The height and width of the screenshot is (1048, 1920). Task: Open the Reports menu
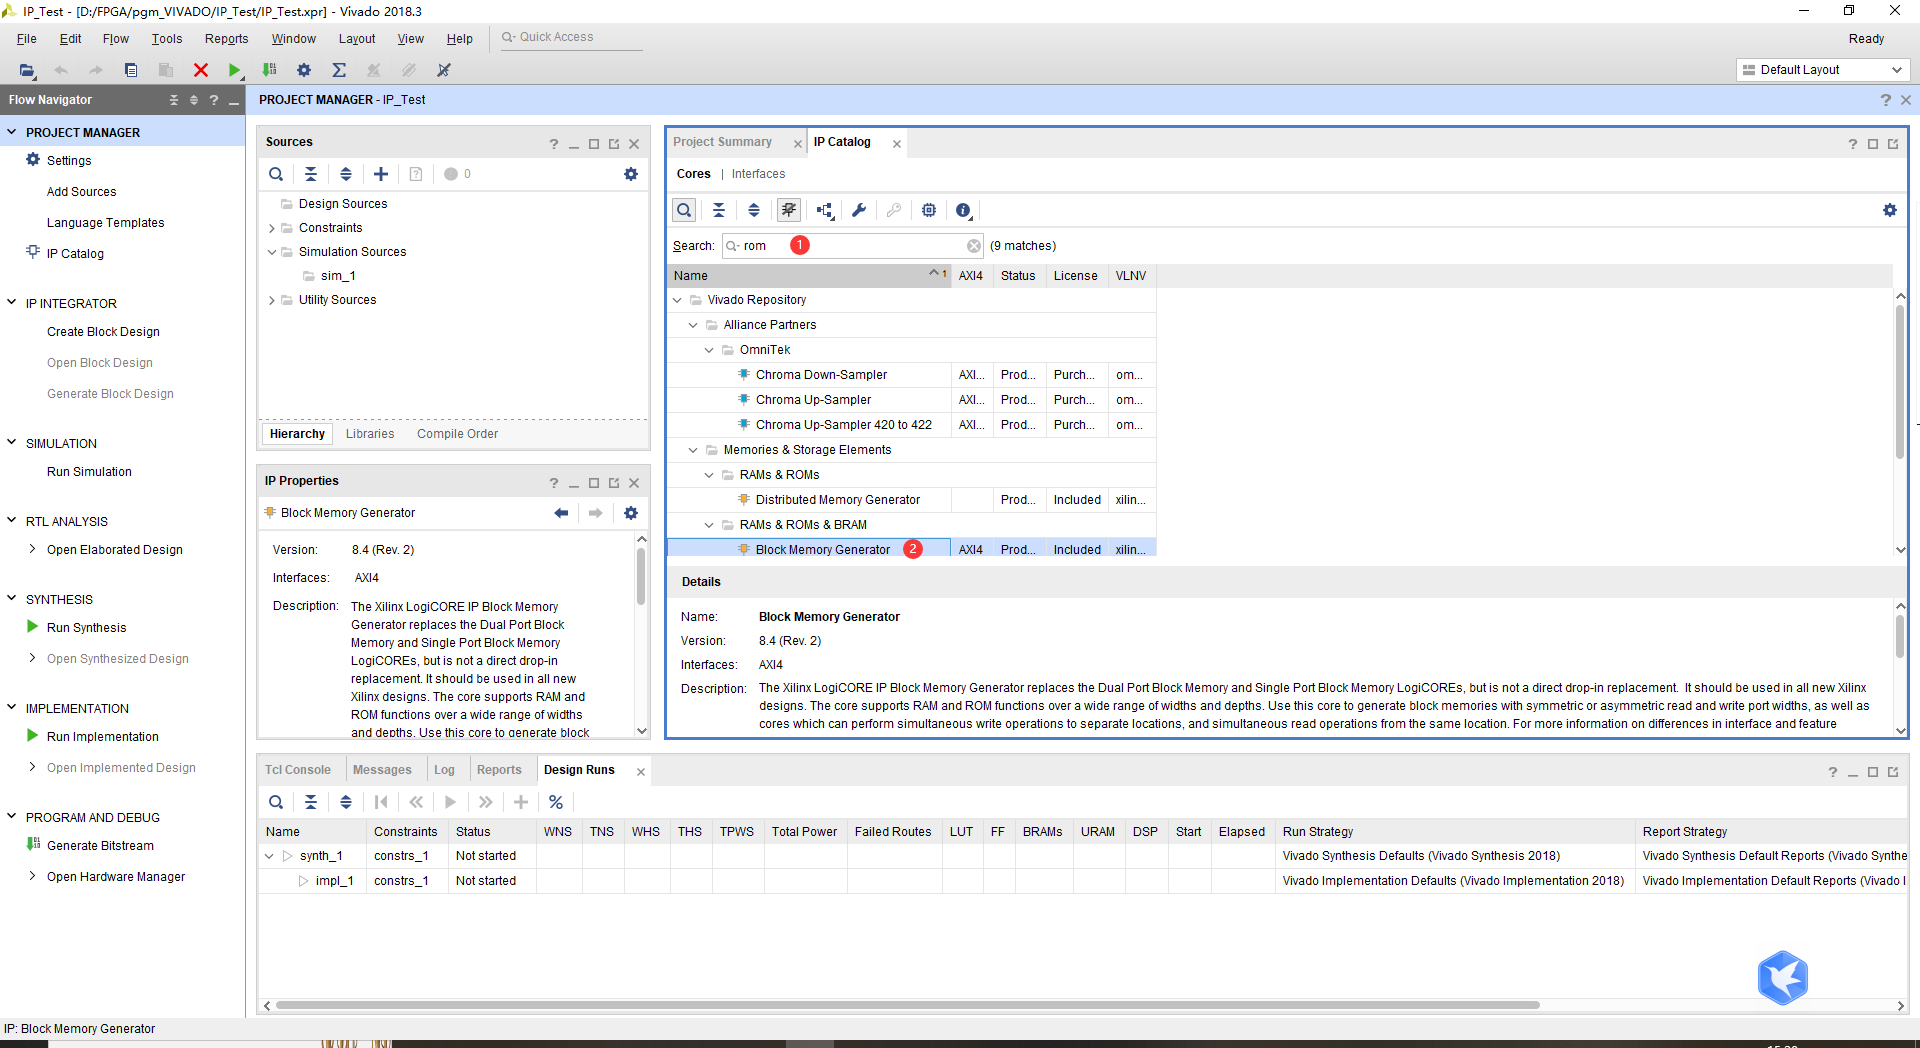click(226, 39)
